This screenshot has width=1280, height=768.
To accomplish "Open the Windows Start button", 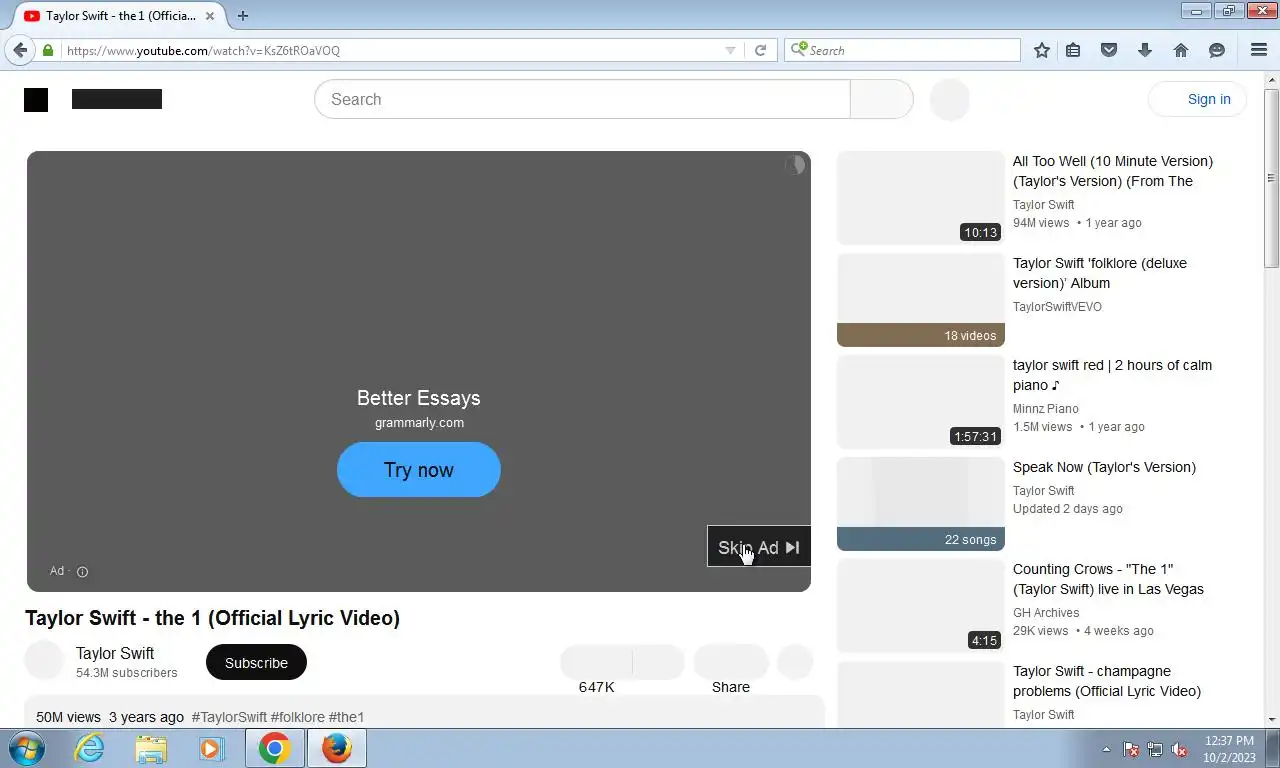I will pos(27,748).
